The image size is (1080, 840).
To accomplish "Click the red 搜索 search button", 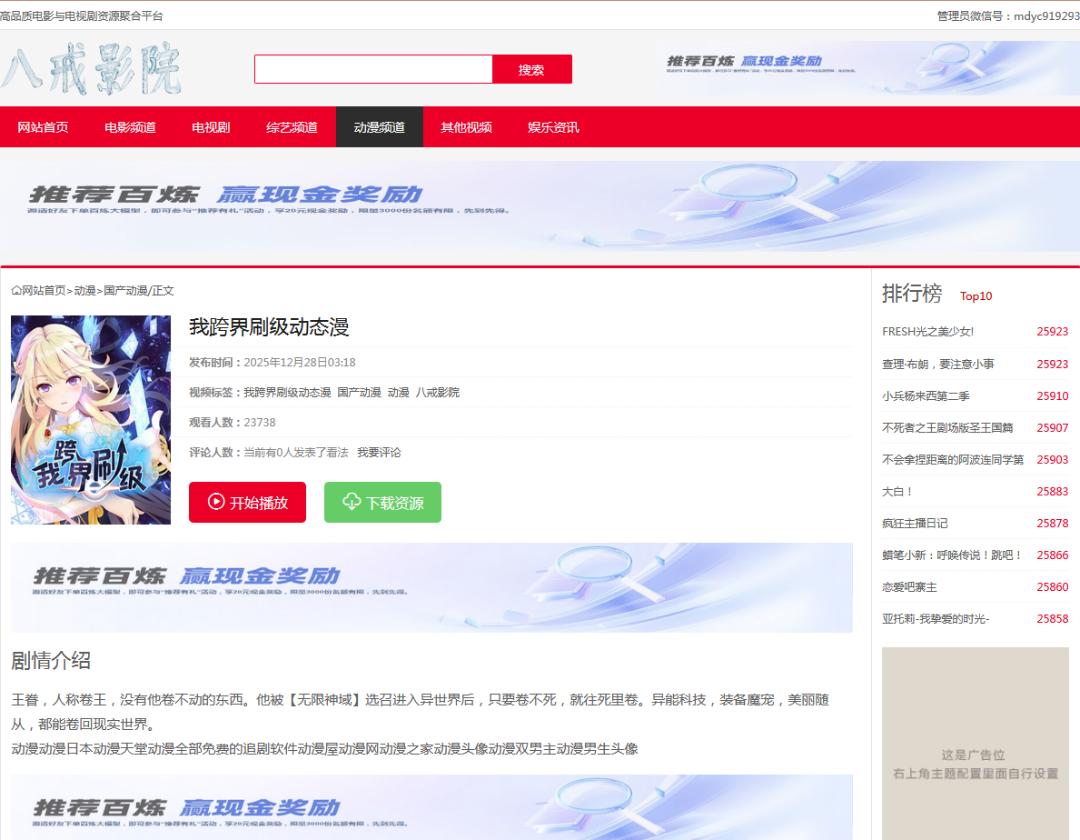I will click(531, 70).
